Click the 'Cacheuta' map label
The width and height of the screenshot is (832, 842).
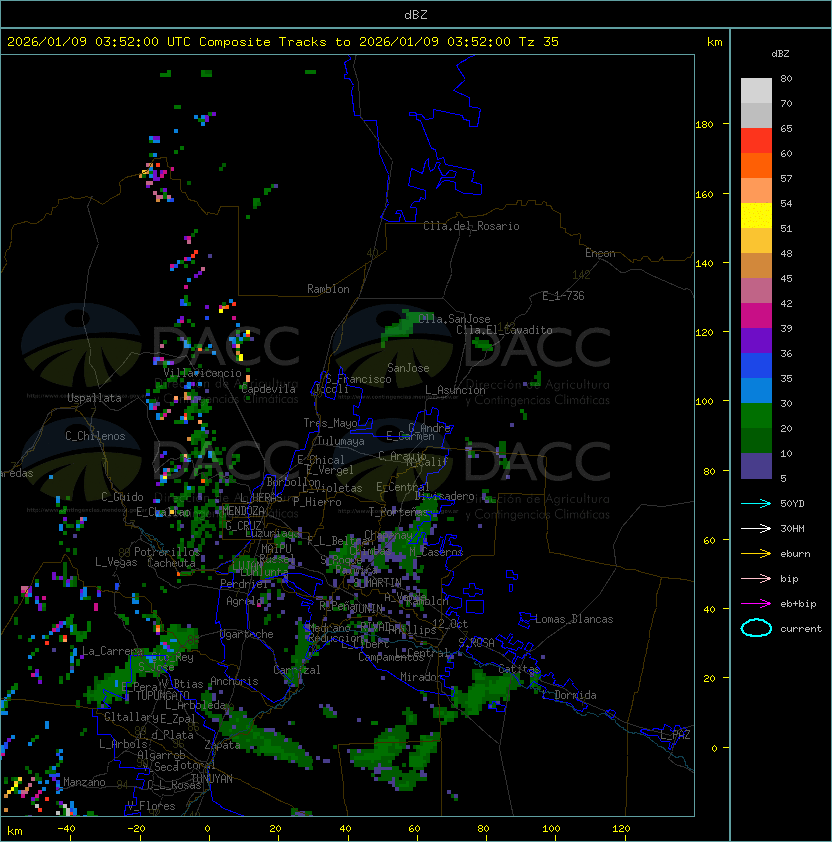(x=171, y=563)
